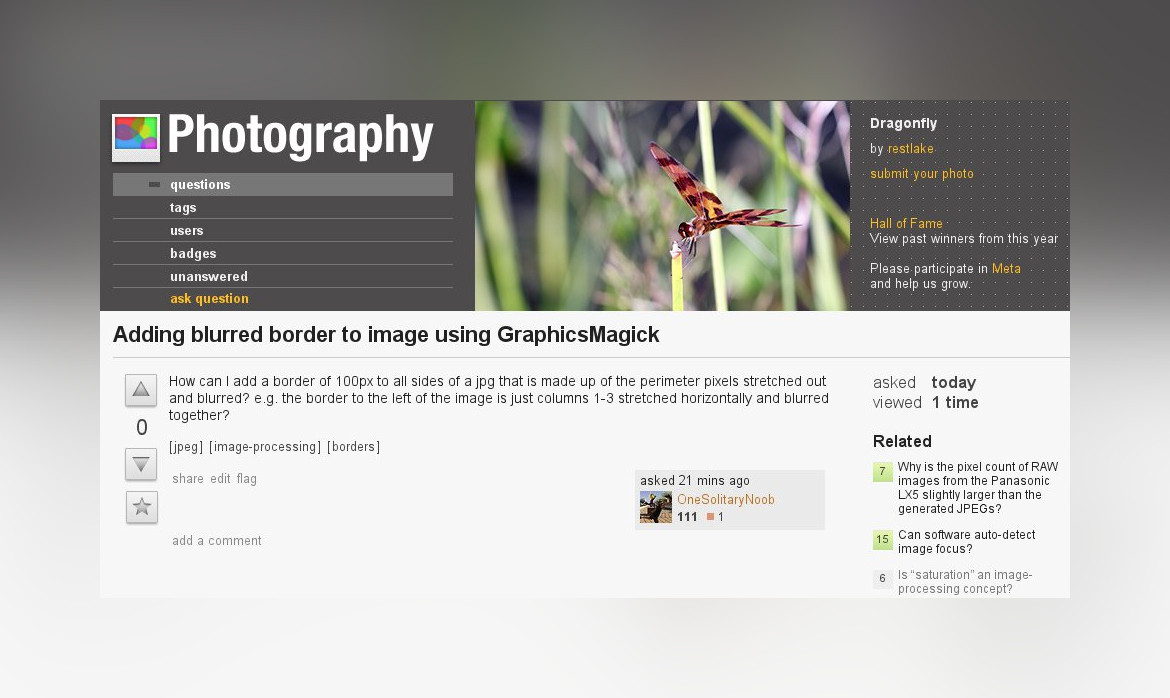The width and height of the screenshot is (1170, 698).
Task: Open the Photography site title
Action: (x=300, y=136)
